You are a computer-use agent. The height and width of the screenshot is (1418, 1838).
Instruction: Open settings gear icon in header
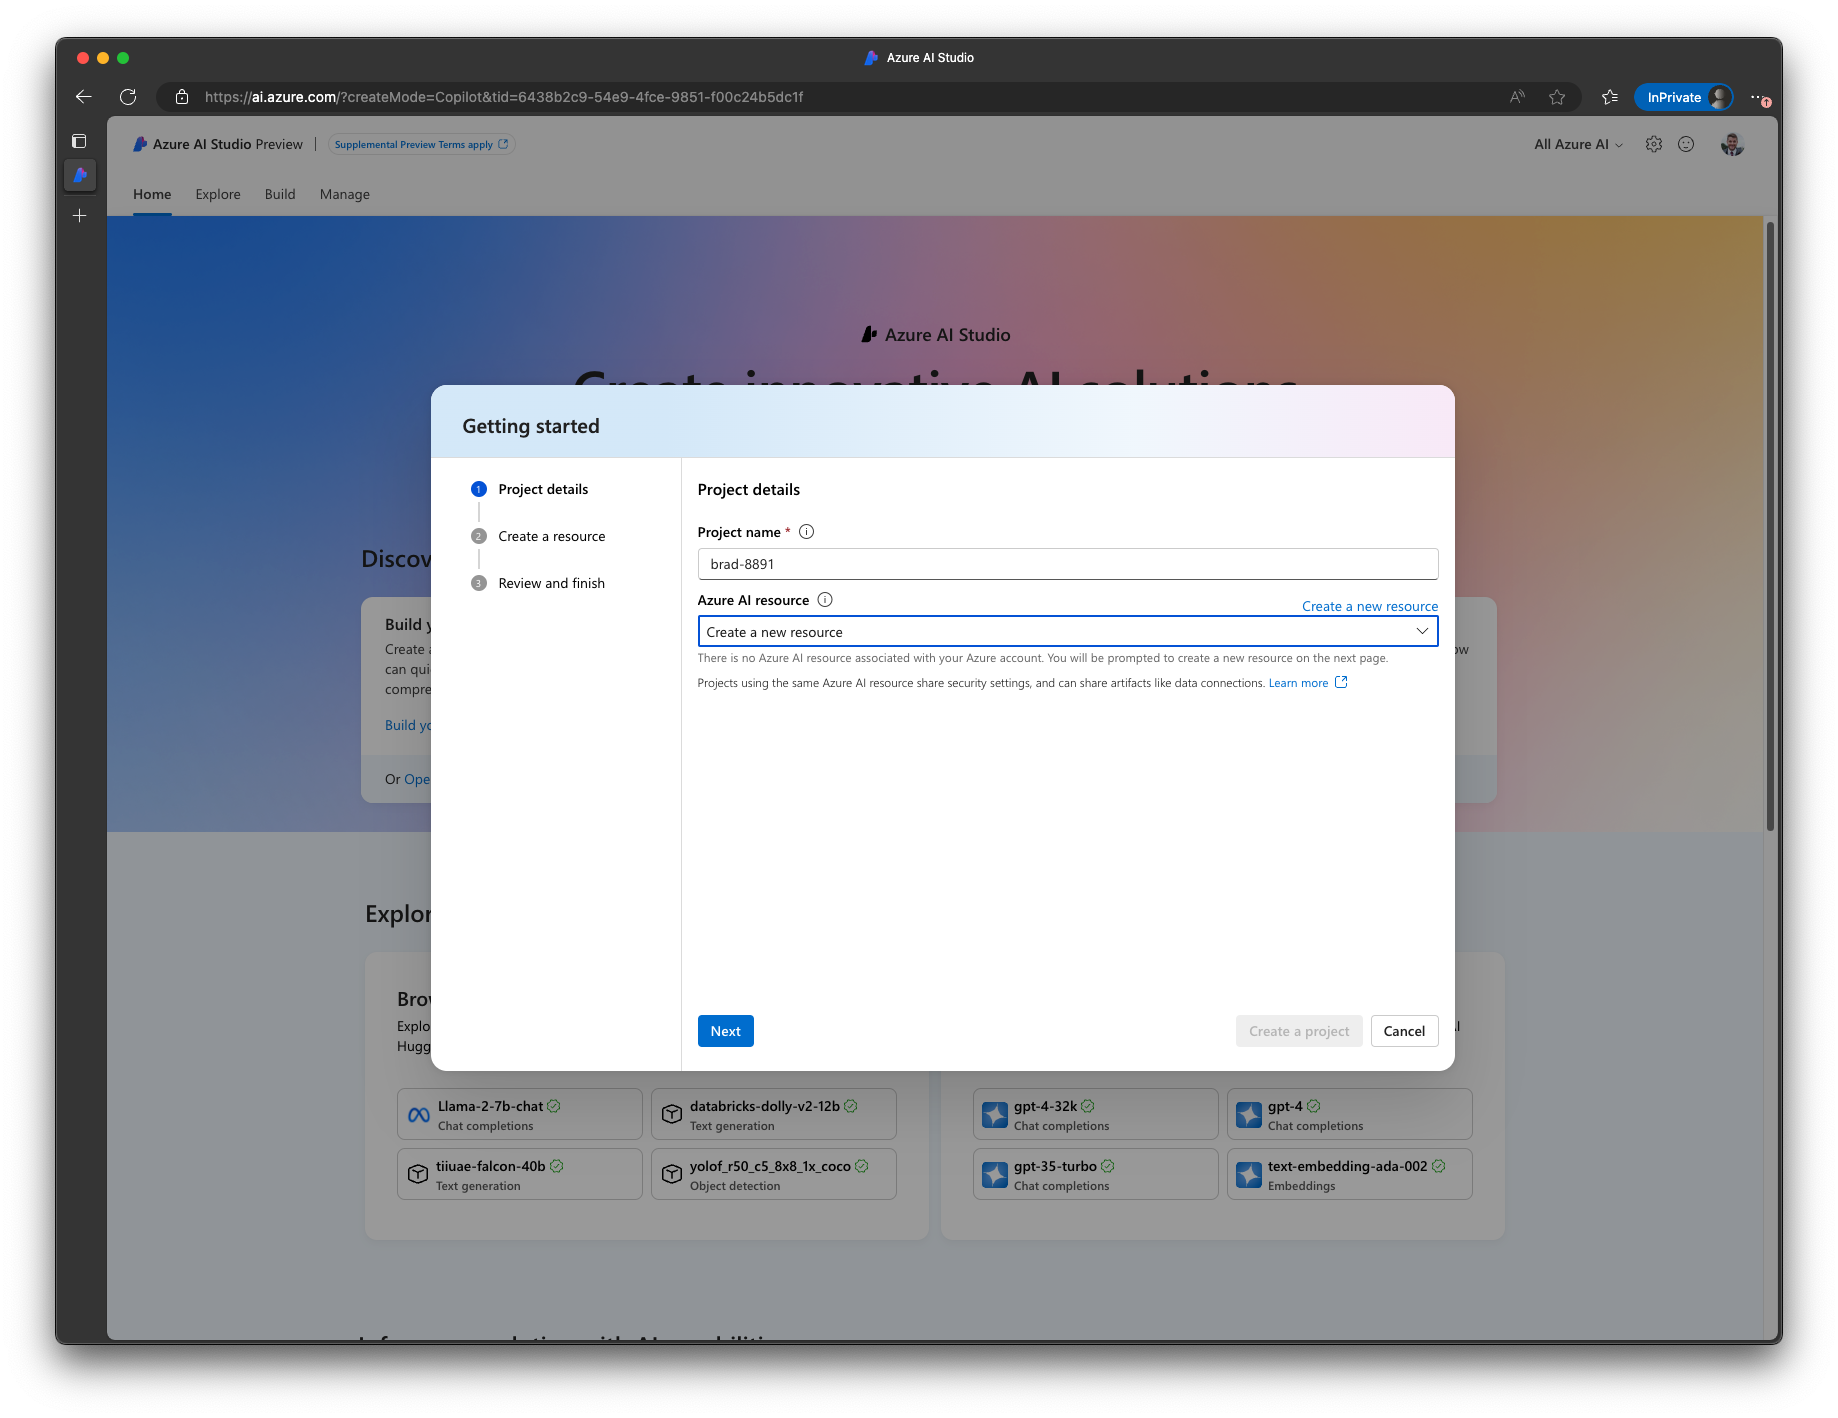(1654, 144)
